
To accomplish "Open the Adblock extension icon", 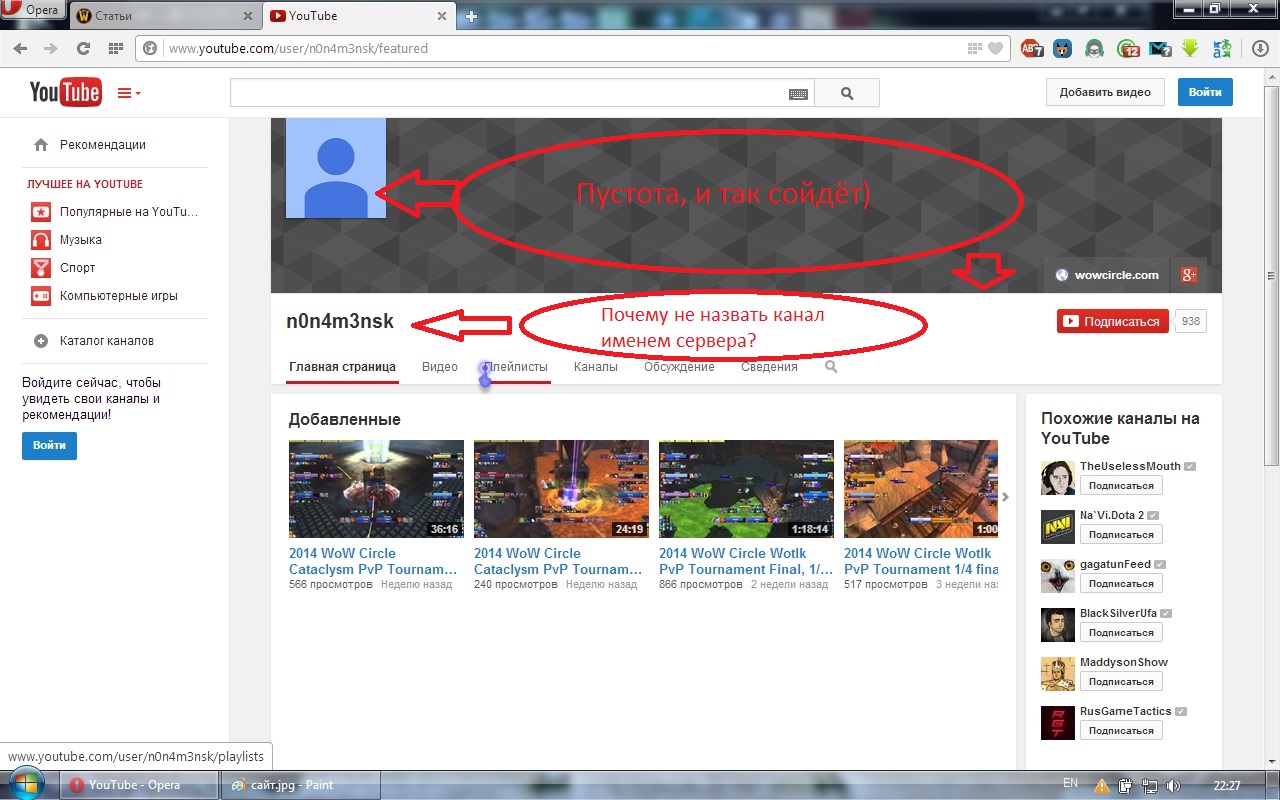I will point(1031,48).
